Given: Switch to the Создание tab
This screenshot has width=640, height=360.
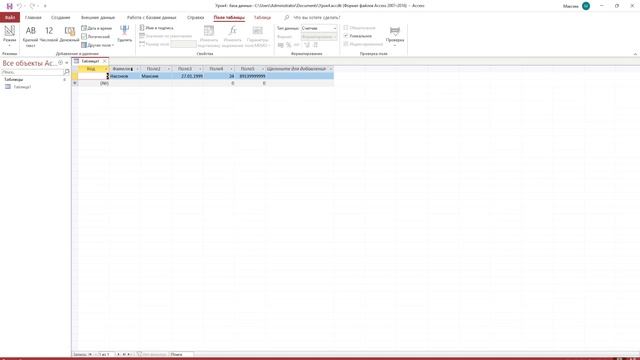Looking at the screenshot, I should coord(60,18).
